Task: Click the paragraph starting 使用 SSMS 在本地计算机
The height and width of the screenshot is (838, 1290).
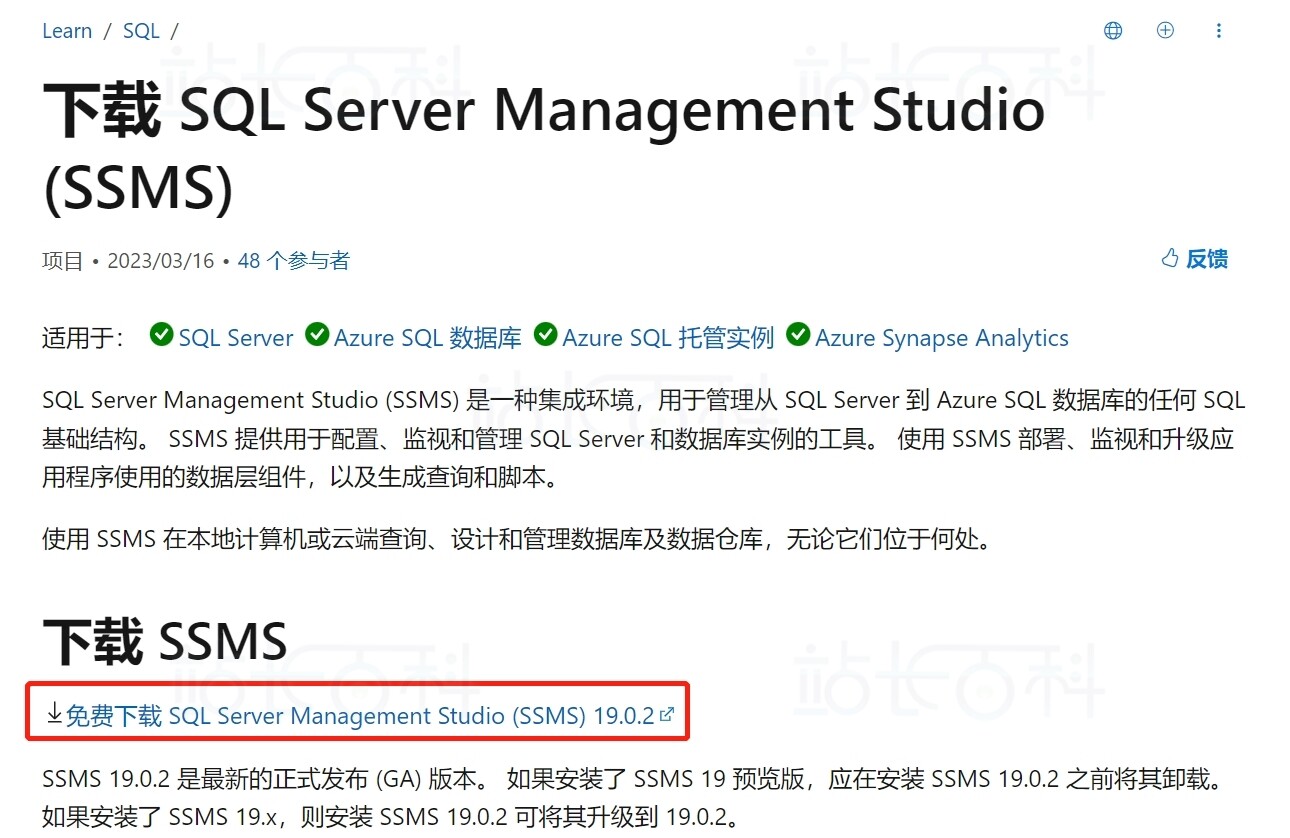Action: pyautogui.click(x=519, y=540)
